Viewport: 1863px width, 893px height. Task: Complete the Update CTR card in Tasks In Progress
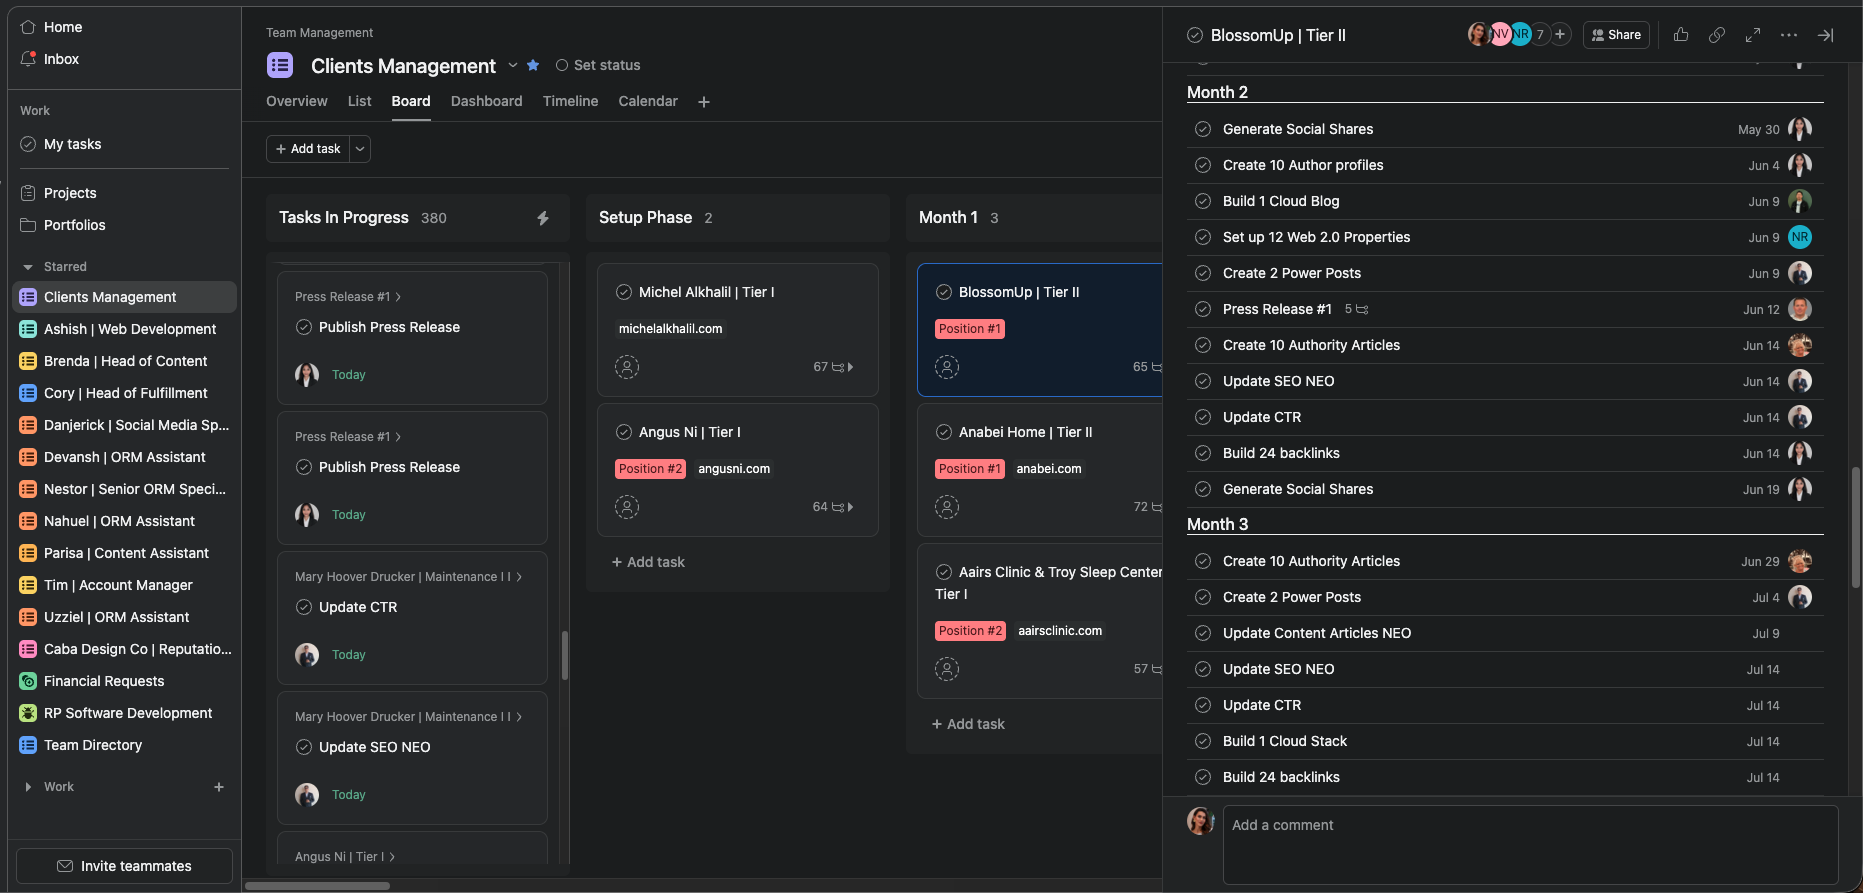pos(304,607)
